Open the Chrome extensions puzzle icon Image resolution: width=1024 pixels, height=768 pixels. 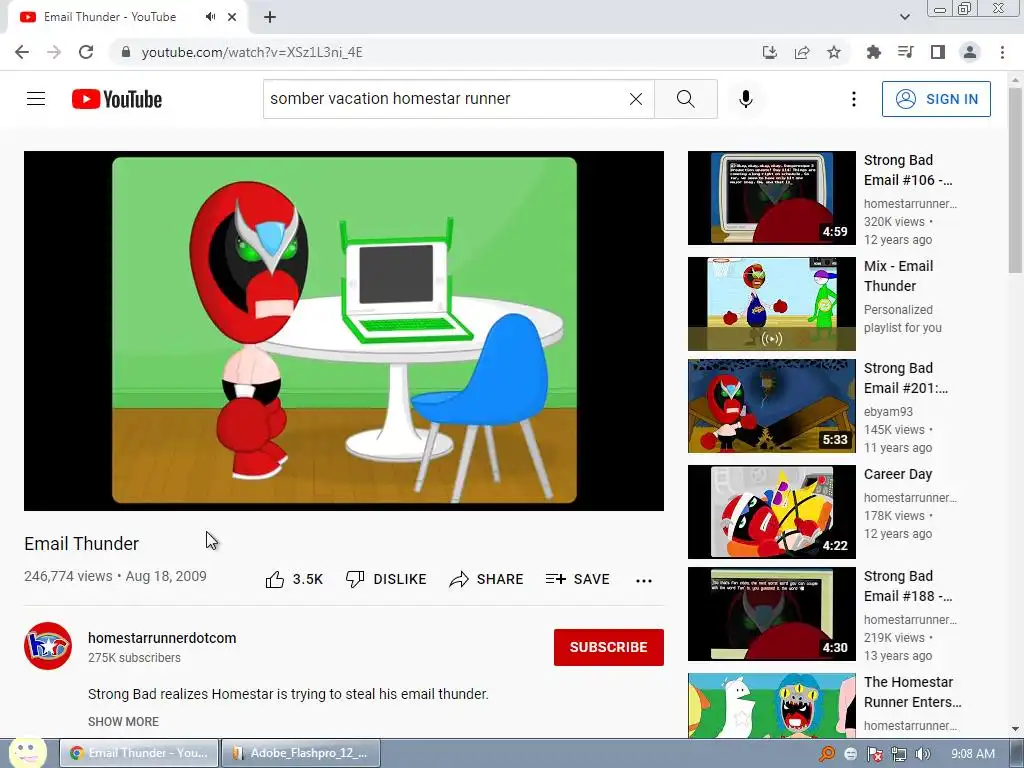874,52
